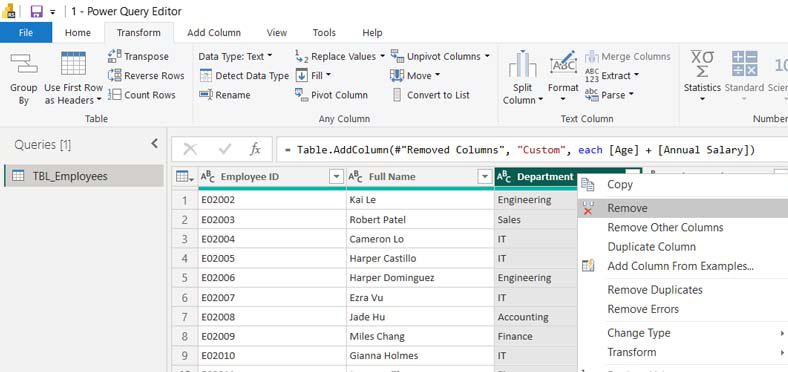
Task: Expand Use First Row as Headers dropdown
Action: click(99, 100)
